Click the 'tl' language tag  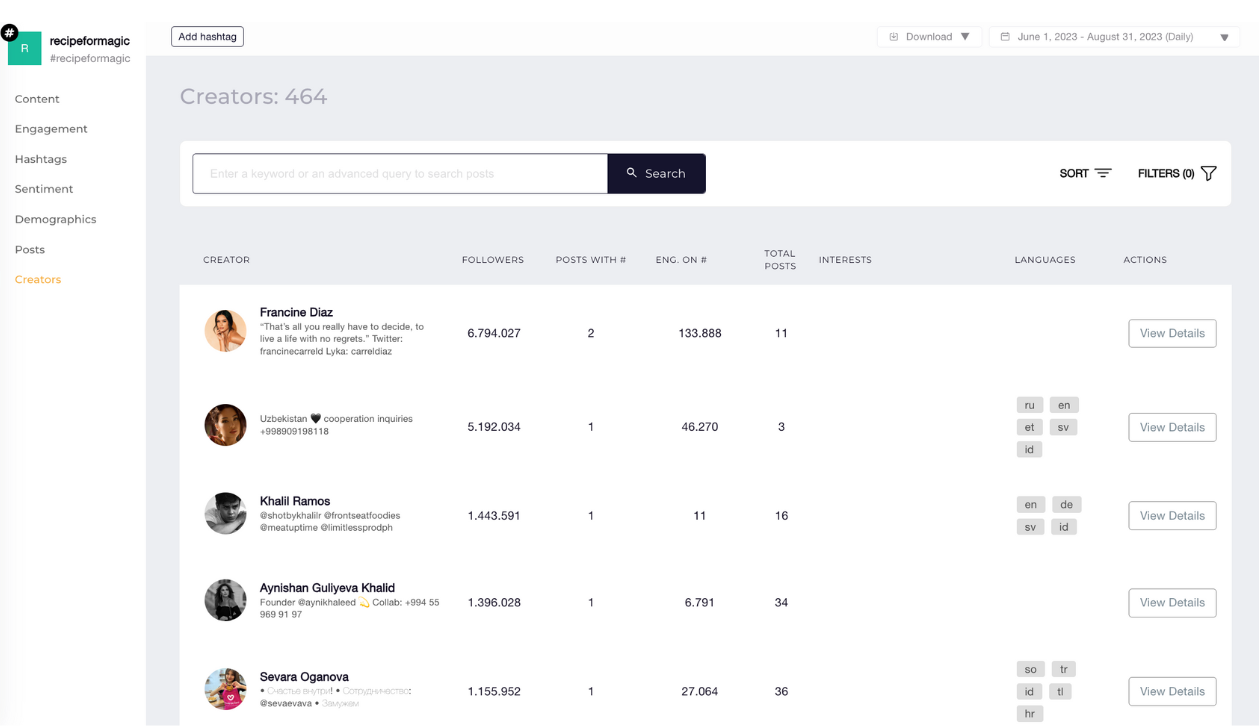click(1061, 691)
